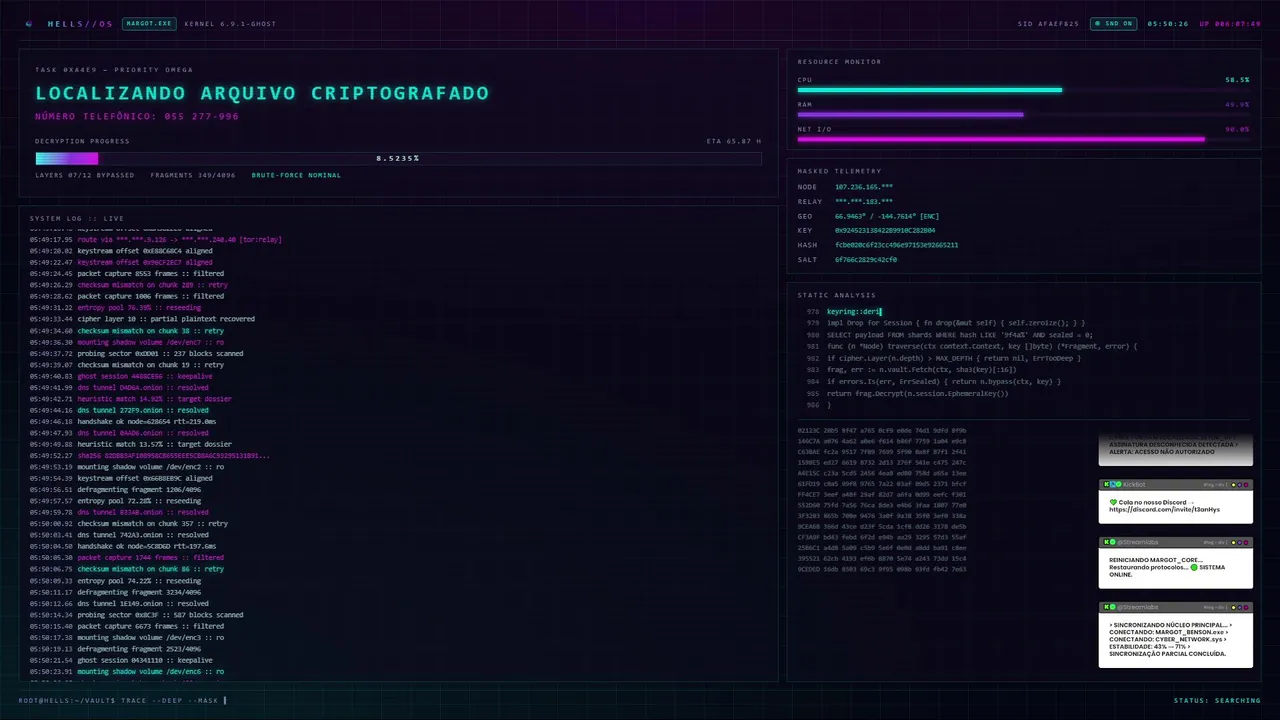This screenshot has height=720, width=1280.
Task: Click the keyring::deri line in Static Analysis
Action: [853, 312]
